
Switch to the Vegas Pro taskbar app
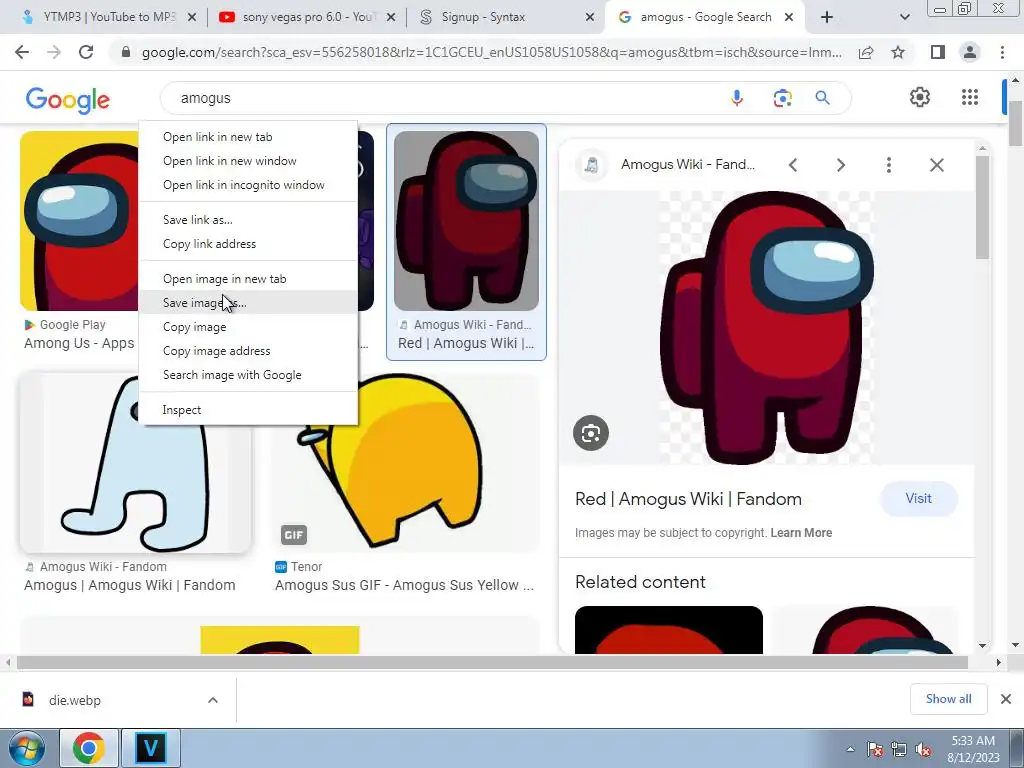point(151,748)
